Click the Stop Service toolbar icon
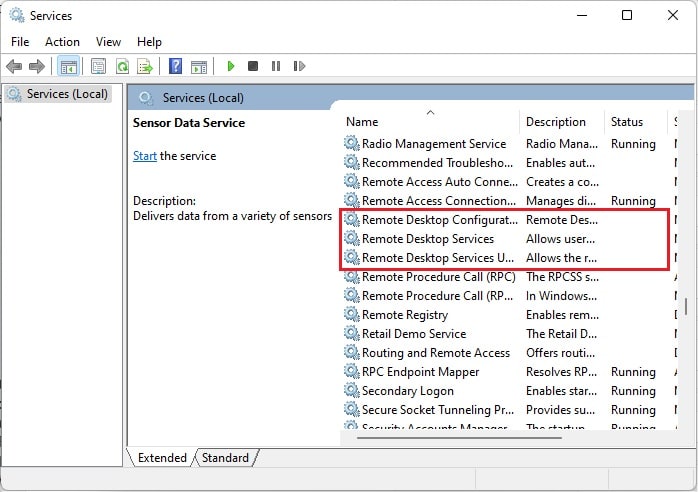Viewport: 698px width, 492px height. tap(253, 66)
